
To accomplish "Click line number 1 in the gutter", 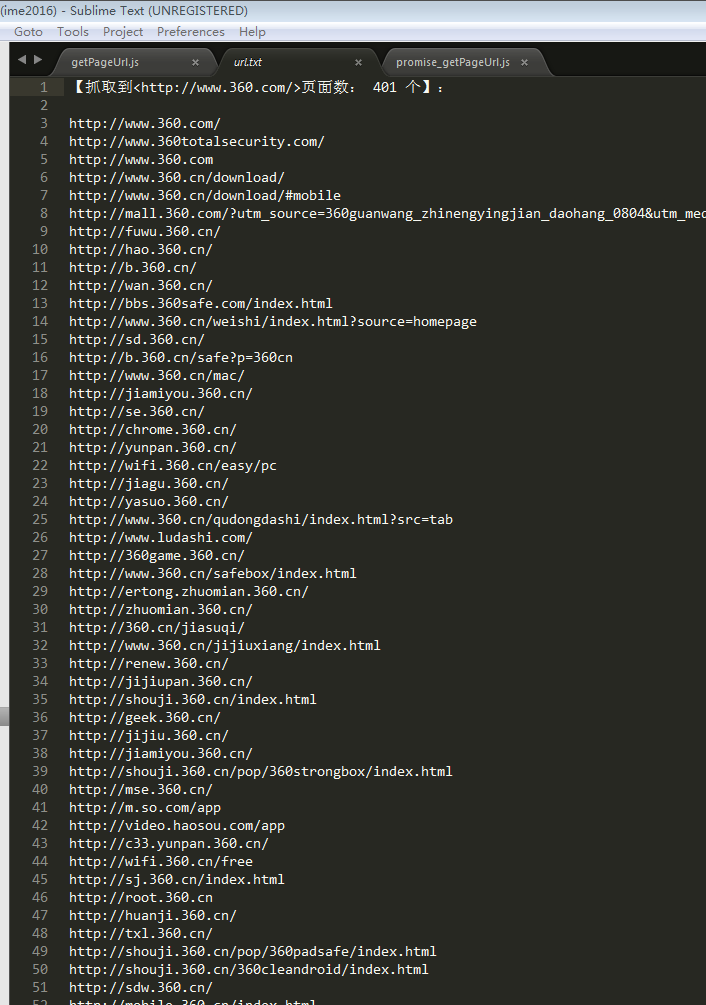I will 44,88.
